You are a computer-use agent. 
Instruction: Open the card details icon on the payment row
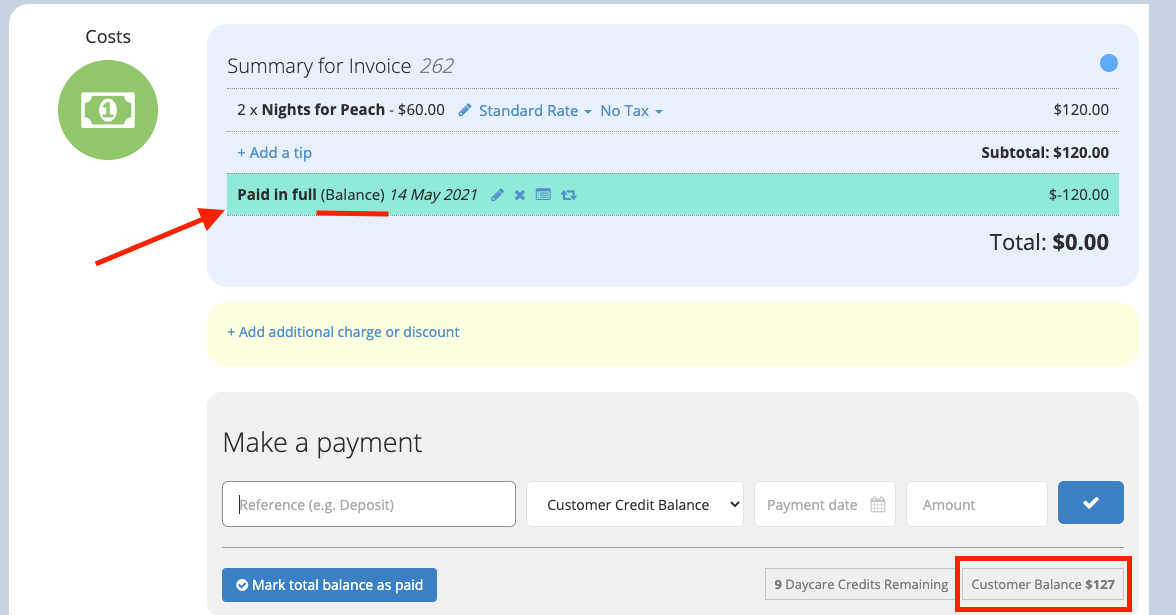[544, 195]
